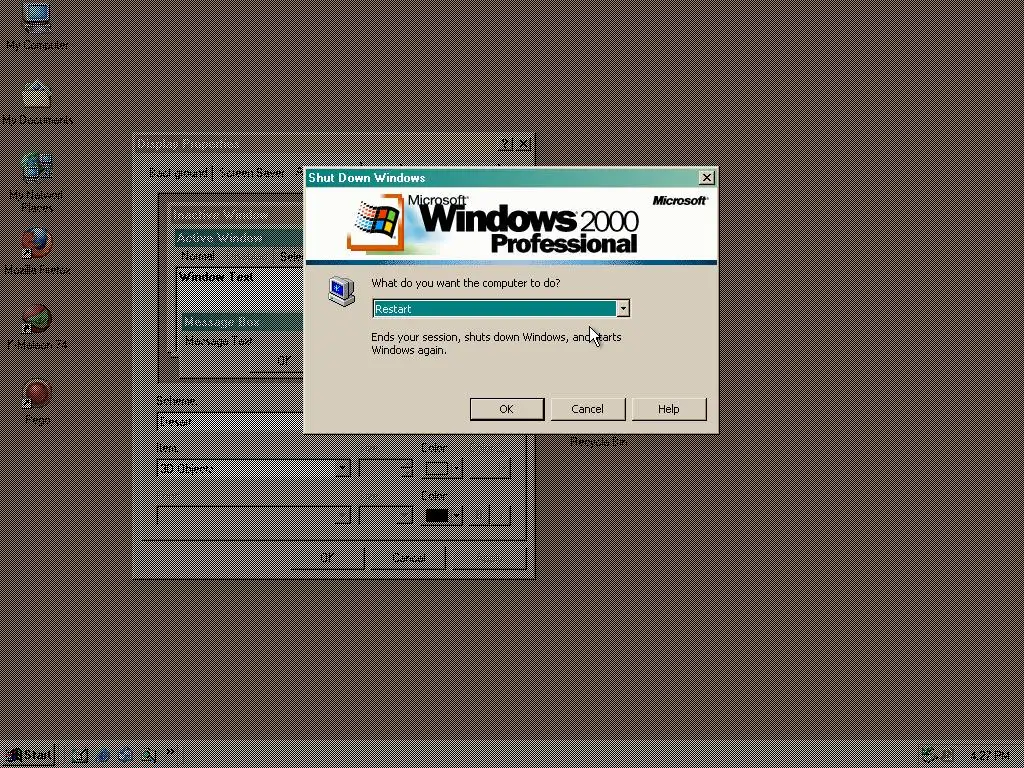1024x768 pixels.
Task: Click the item Size stepper in Display Properties
Action: click(x=407, y=468)
